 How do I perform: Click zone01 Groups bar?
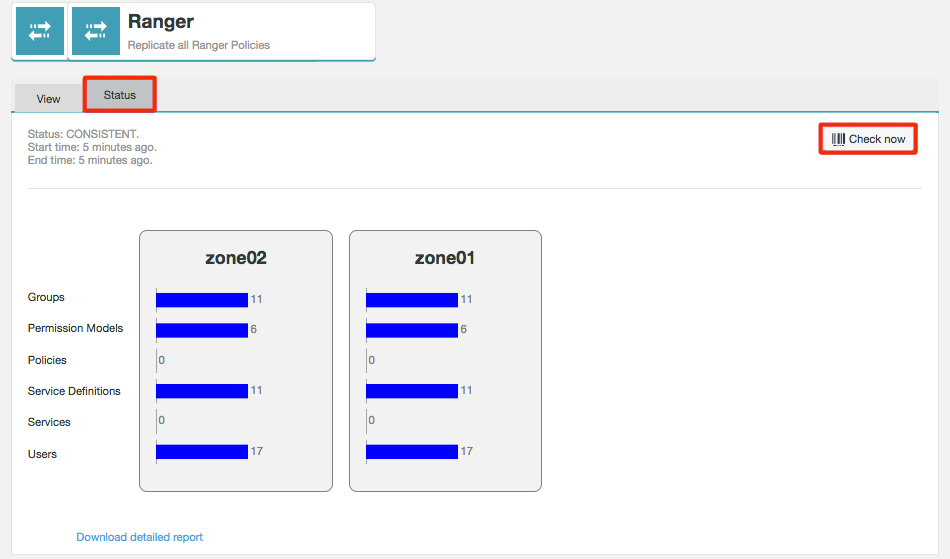pos(412,300)
